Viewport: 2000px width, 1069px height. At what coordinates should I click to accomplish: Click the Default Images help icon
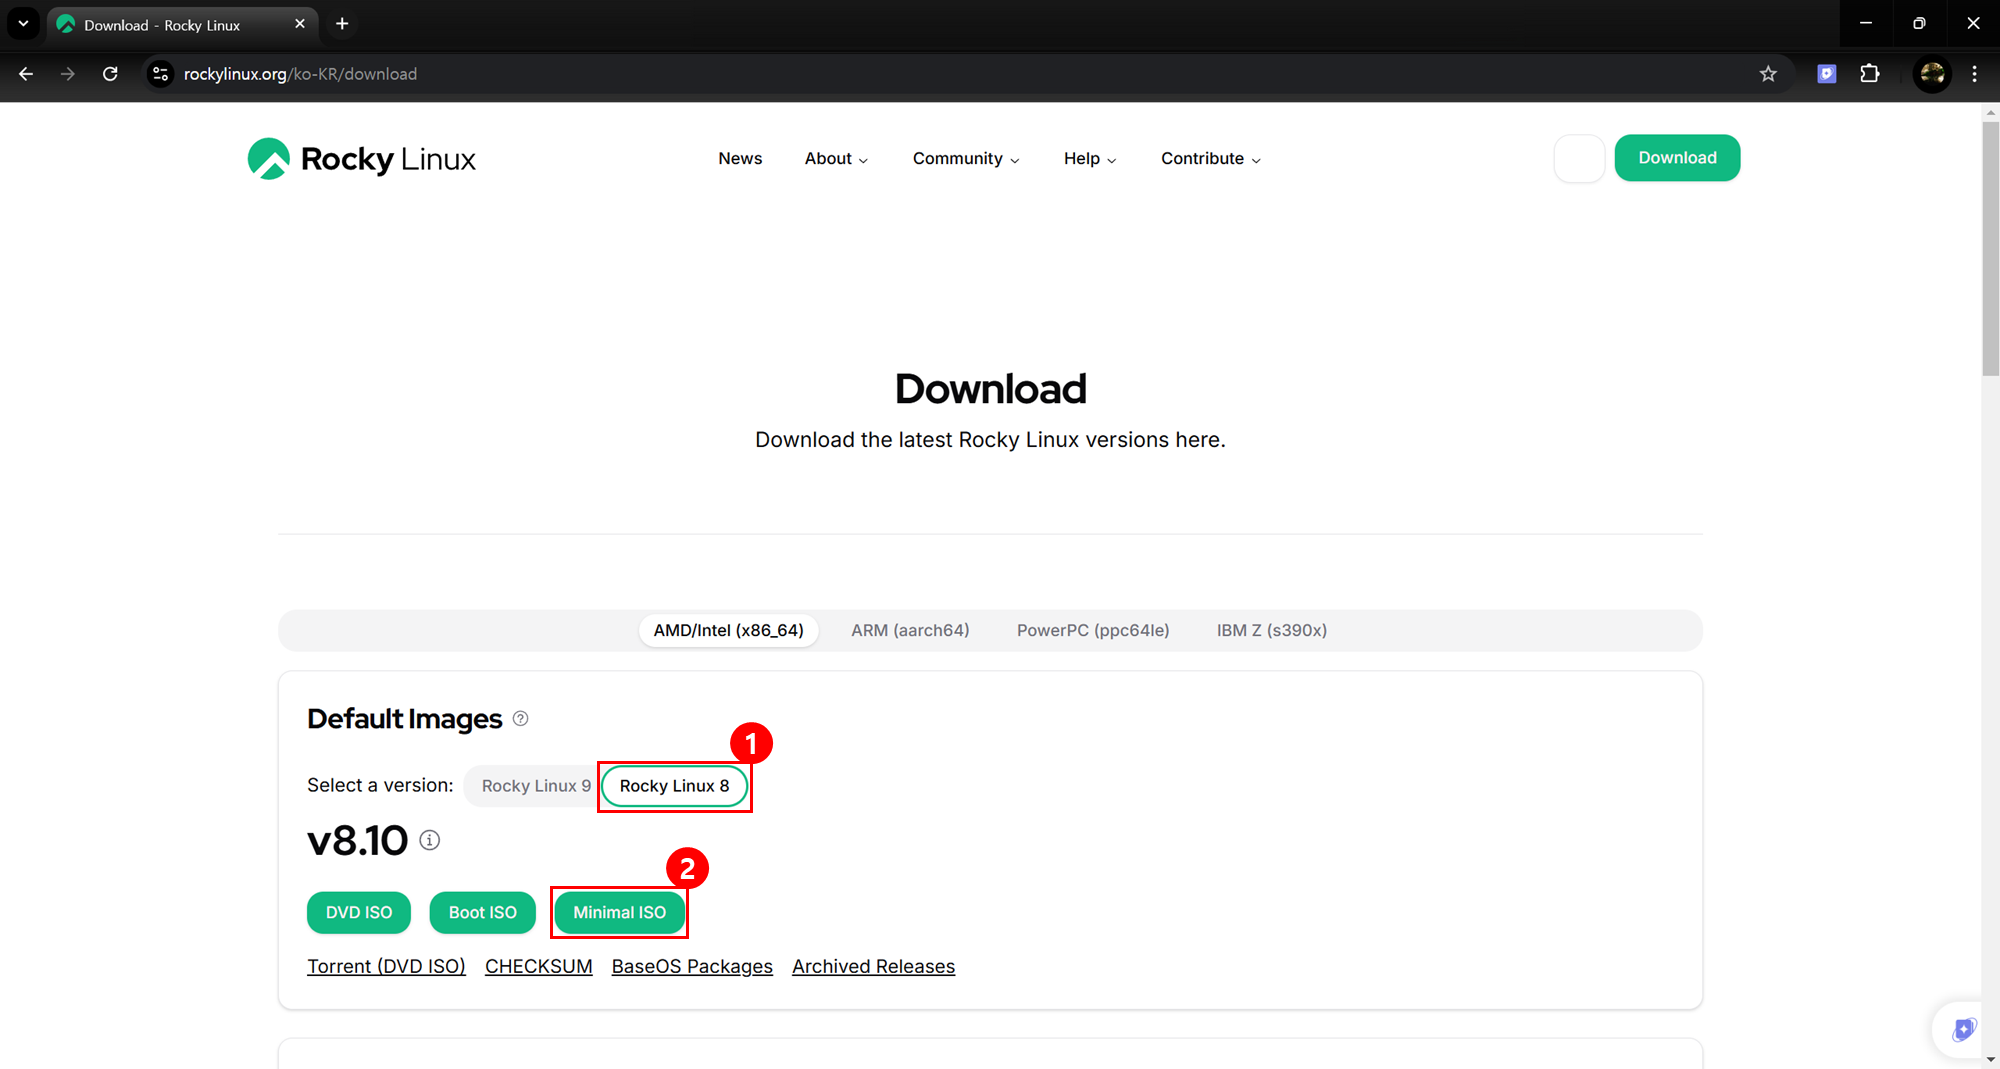[520, 719]
